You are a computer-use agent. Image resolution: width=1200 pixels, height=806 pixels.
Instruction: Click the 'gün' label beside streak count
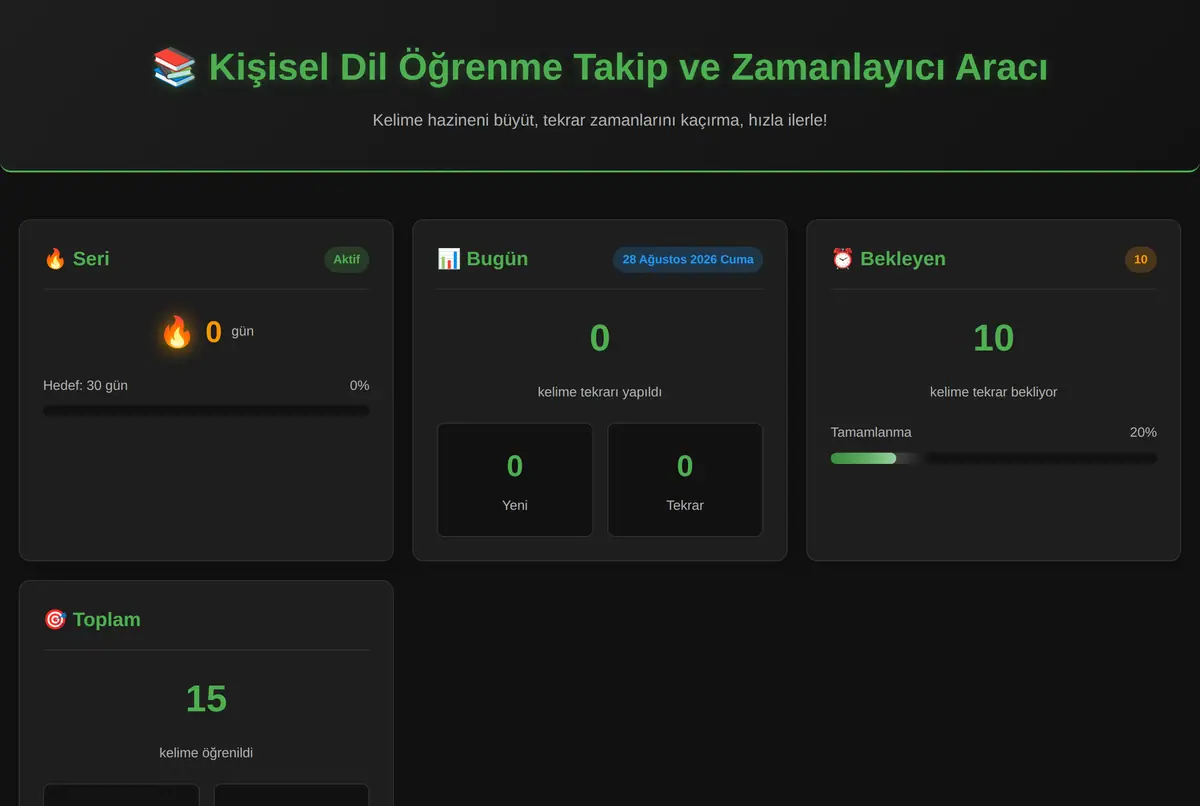coord(243,331)
